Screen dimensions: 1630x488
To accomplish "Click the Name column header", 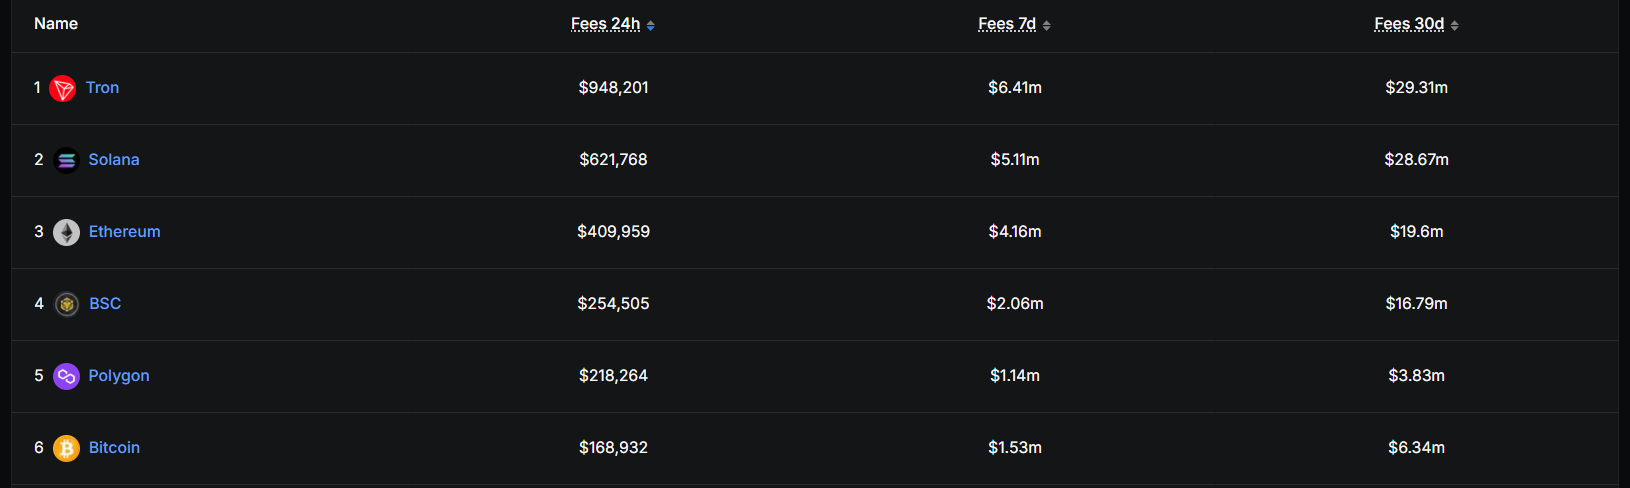I will click(56, 24).
